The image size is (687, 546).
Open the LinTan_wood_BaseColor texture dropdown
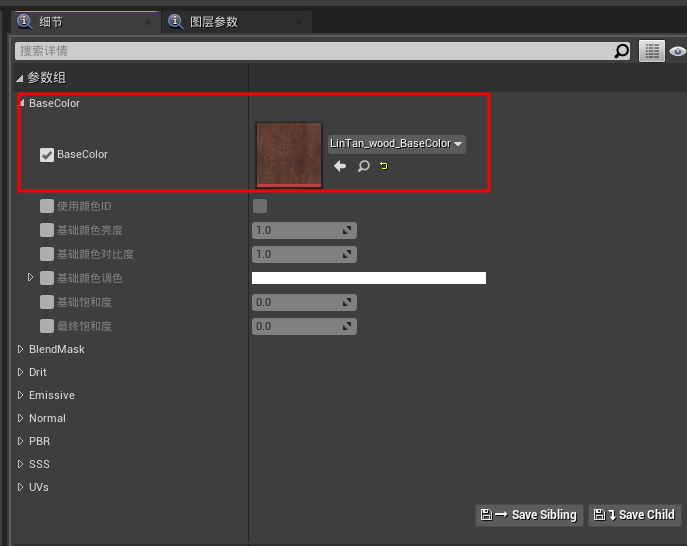397,144
